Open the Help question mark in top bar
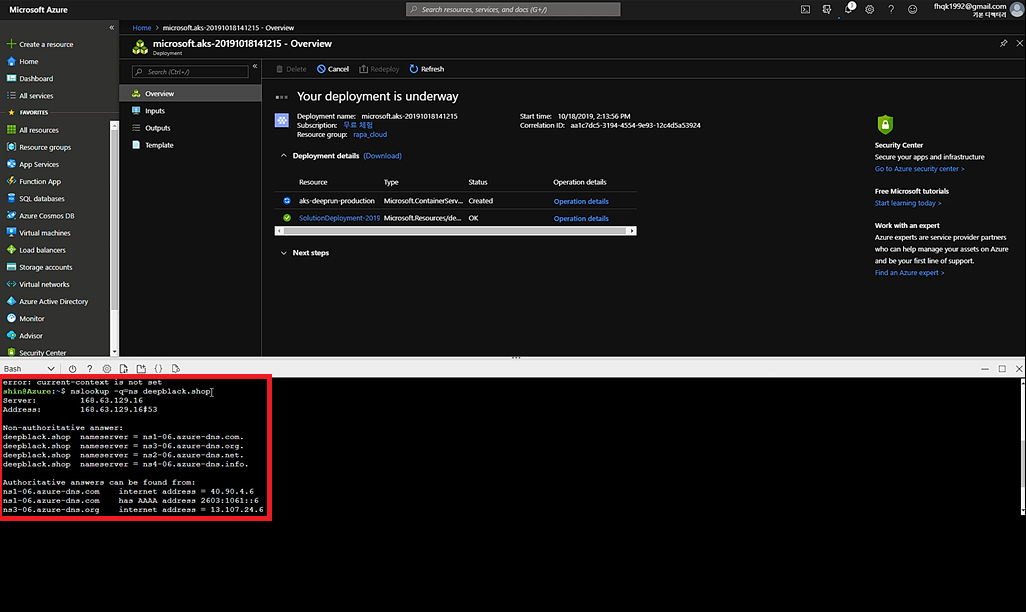Image resolution: width=1026 pixels, height=612 pixels. click(891, 9)
